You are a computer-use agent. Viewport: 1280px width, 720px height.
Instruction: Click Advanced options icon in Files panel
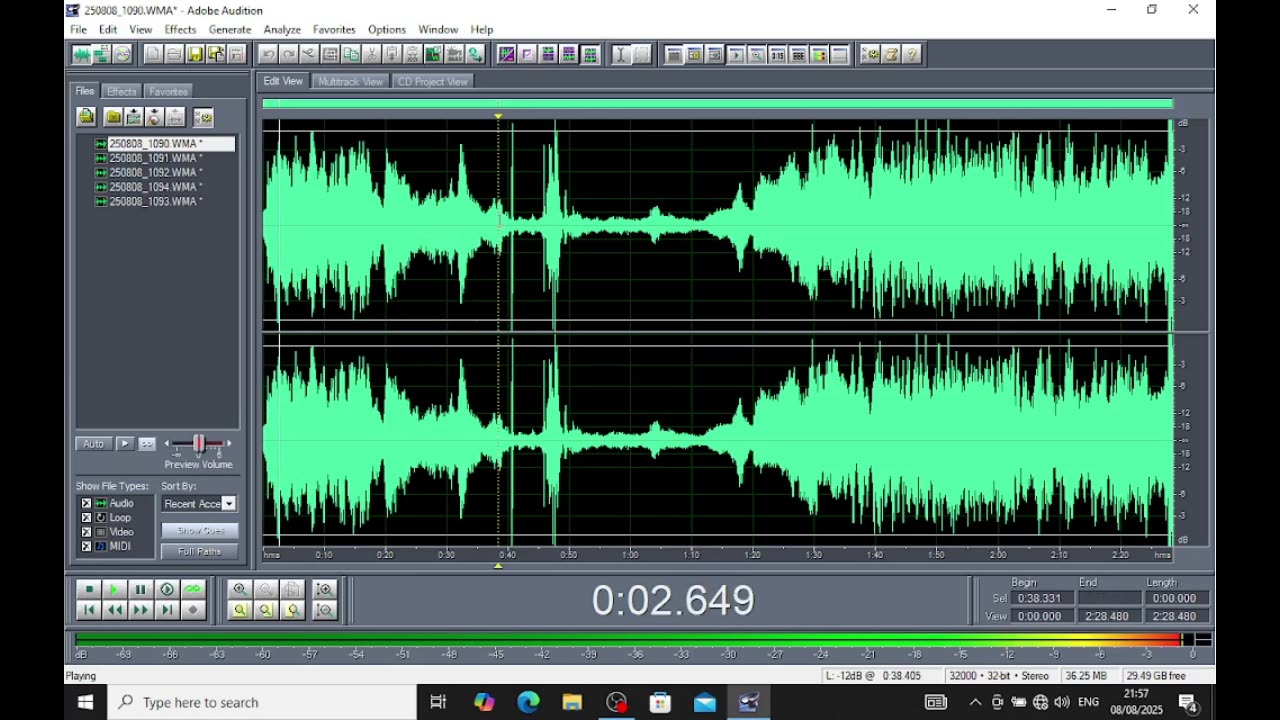coord(203,117)
